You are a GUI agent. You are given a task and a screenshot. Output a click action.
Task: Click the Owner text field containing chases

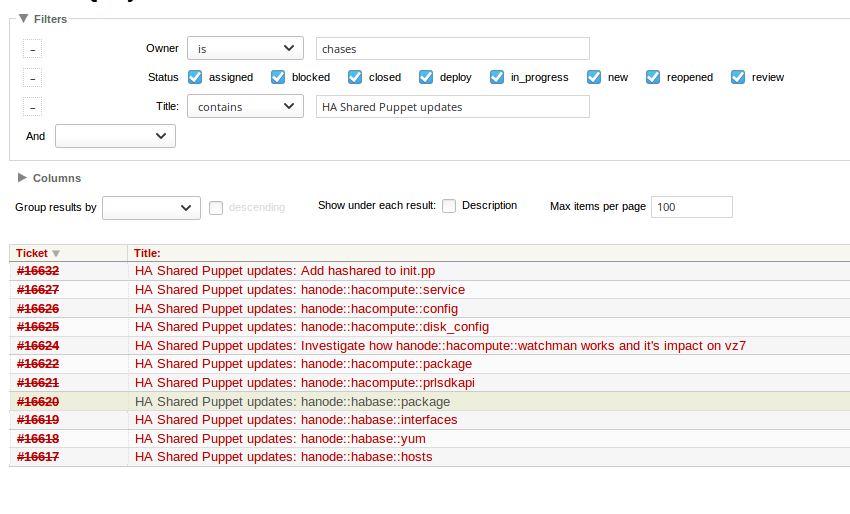452,49
